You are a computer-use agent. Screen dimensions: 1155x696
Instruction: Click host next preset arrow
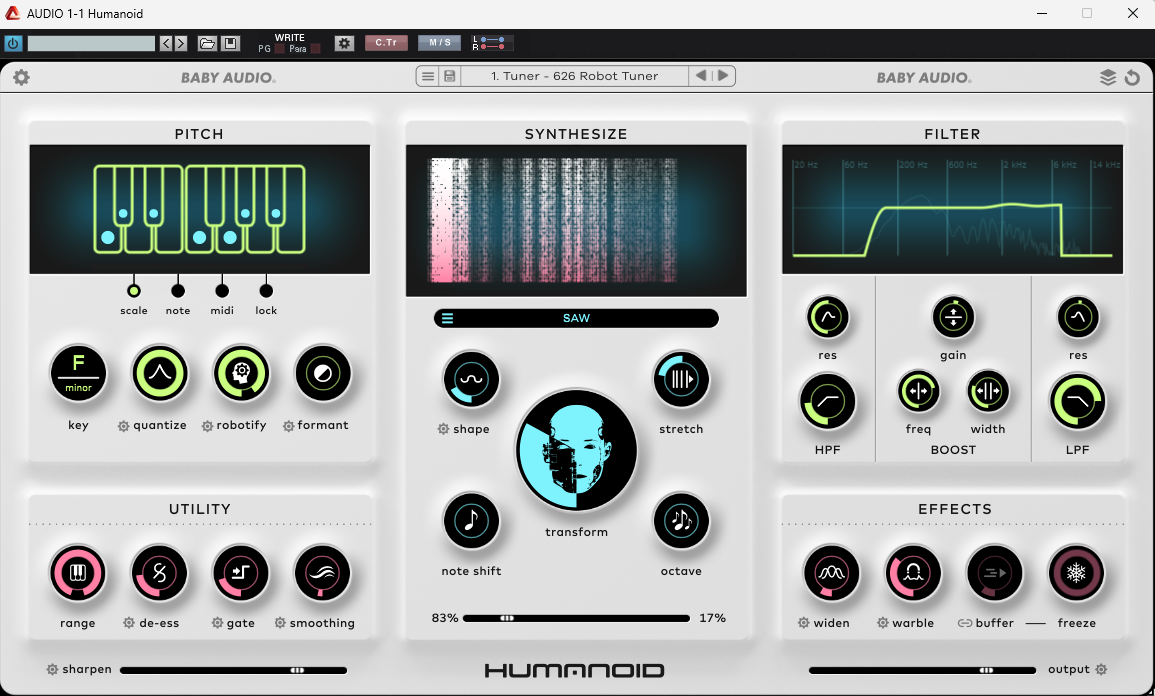pyautogui.click(x=180, y=43)
